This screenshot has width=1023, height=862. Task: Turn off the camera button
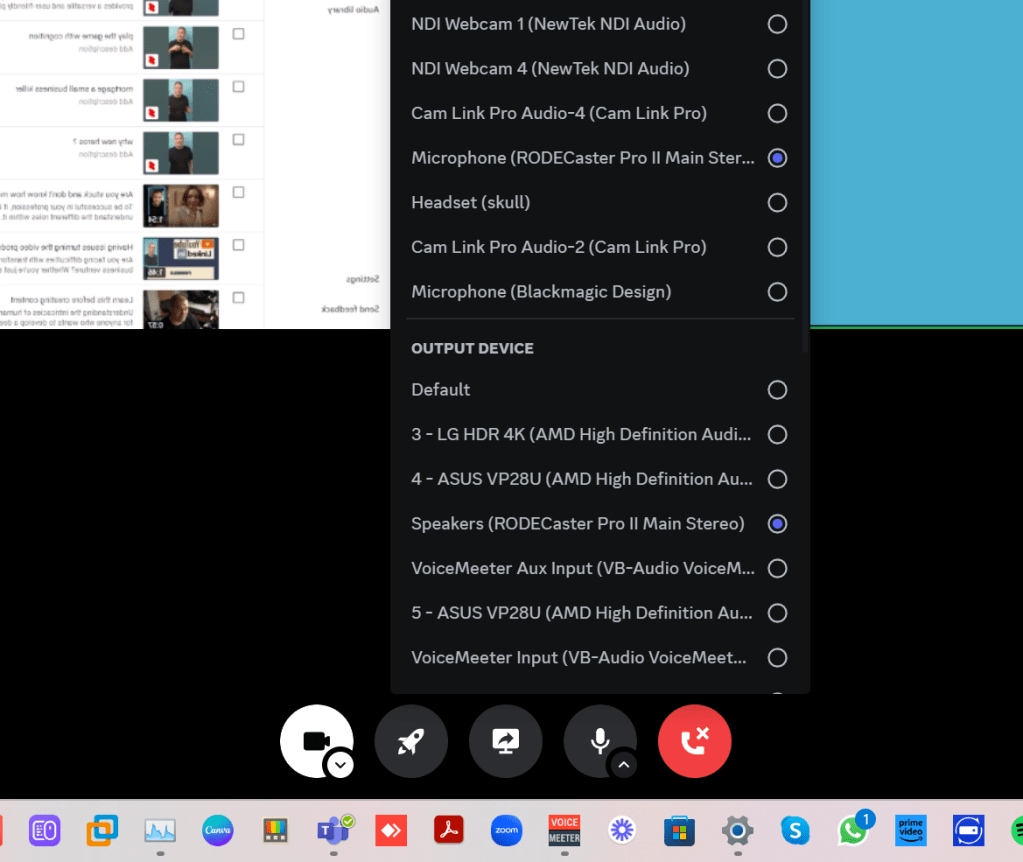pyautogui.click(x=316, y=741)
